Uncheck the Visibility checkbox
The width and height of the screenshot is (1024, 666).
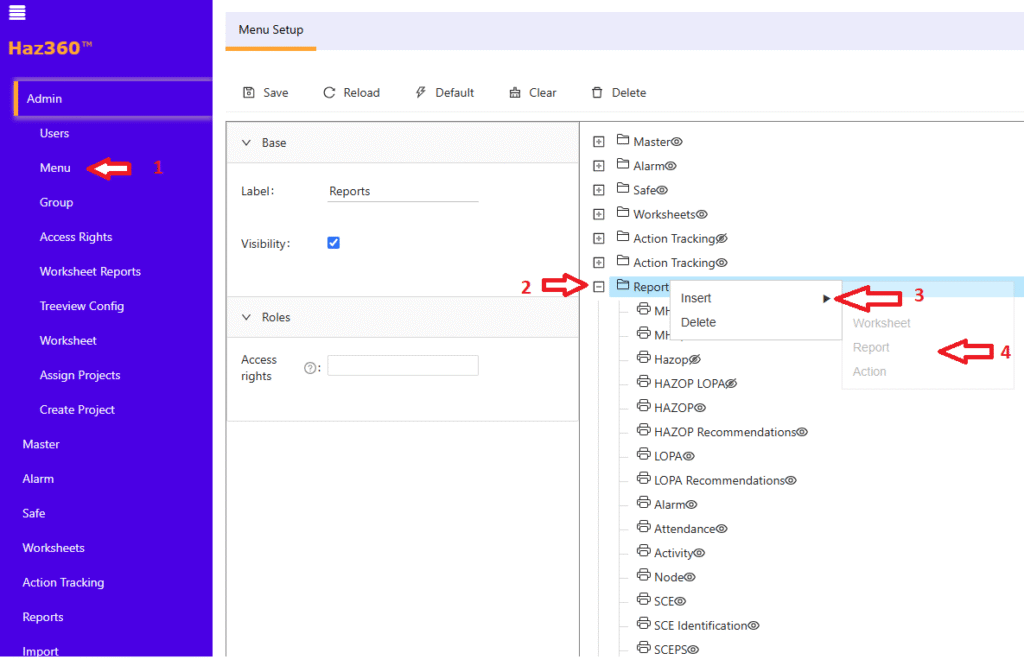pyautogui.click(x=334, y=243)
